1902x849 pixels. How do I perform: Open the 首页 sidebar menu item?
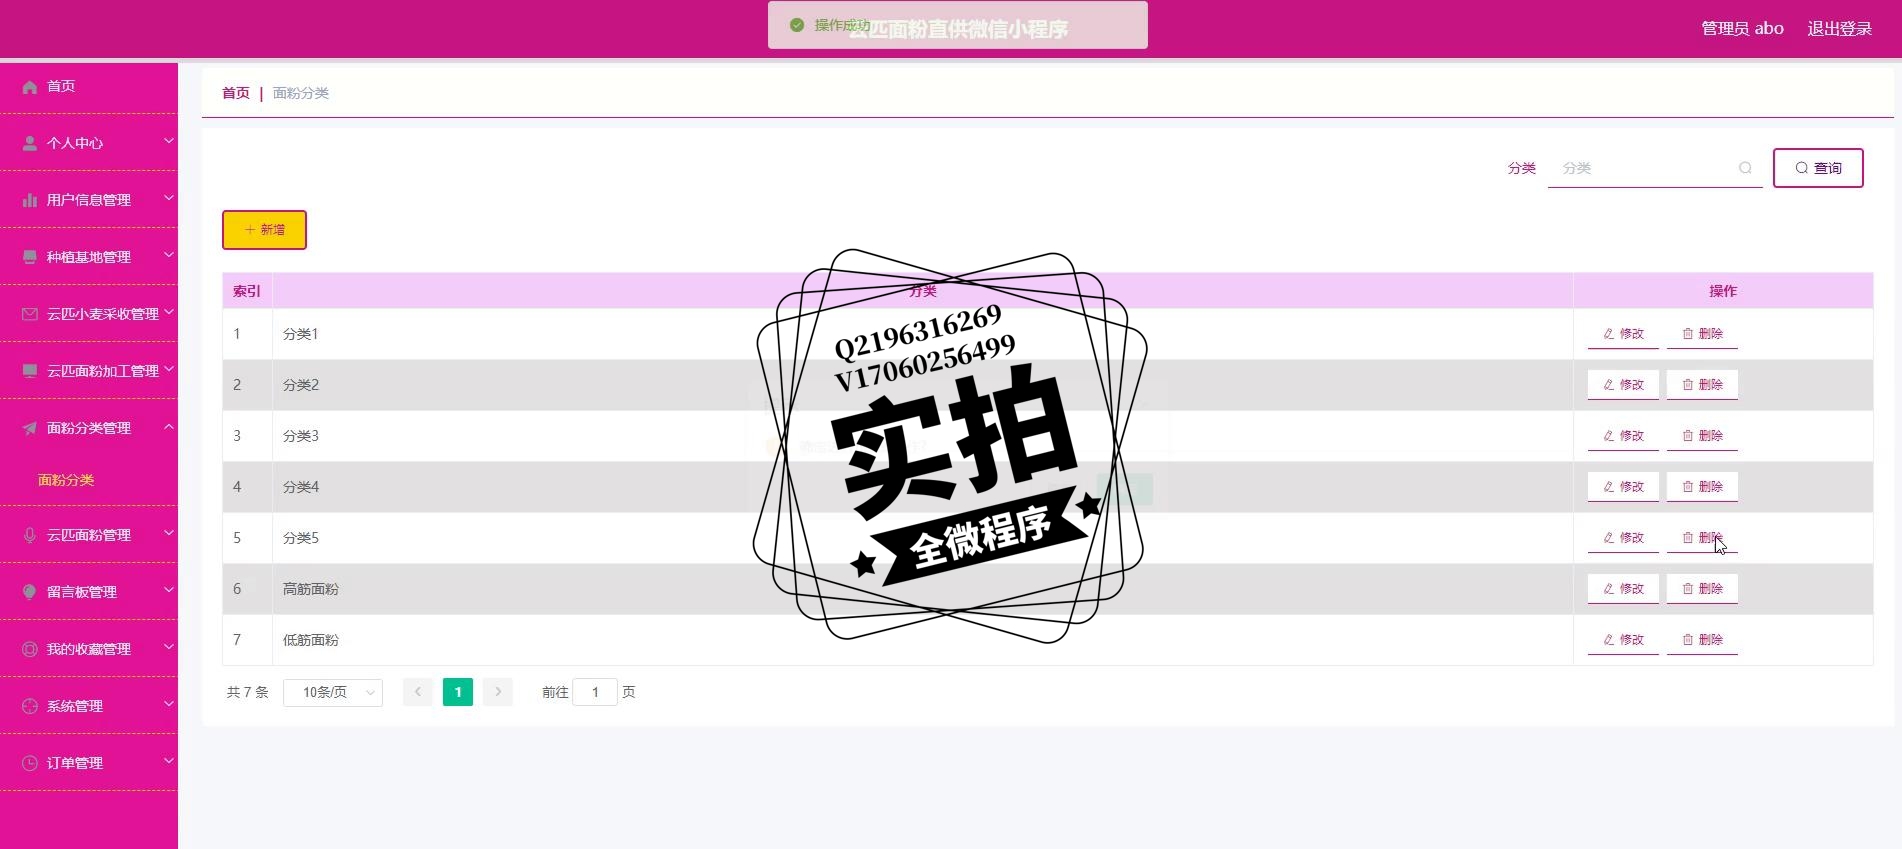[x=89, y=87]
